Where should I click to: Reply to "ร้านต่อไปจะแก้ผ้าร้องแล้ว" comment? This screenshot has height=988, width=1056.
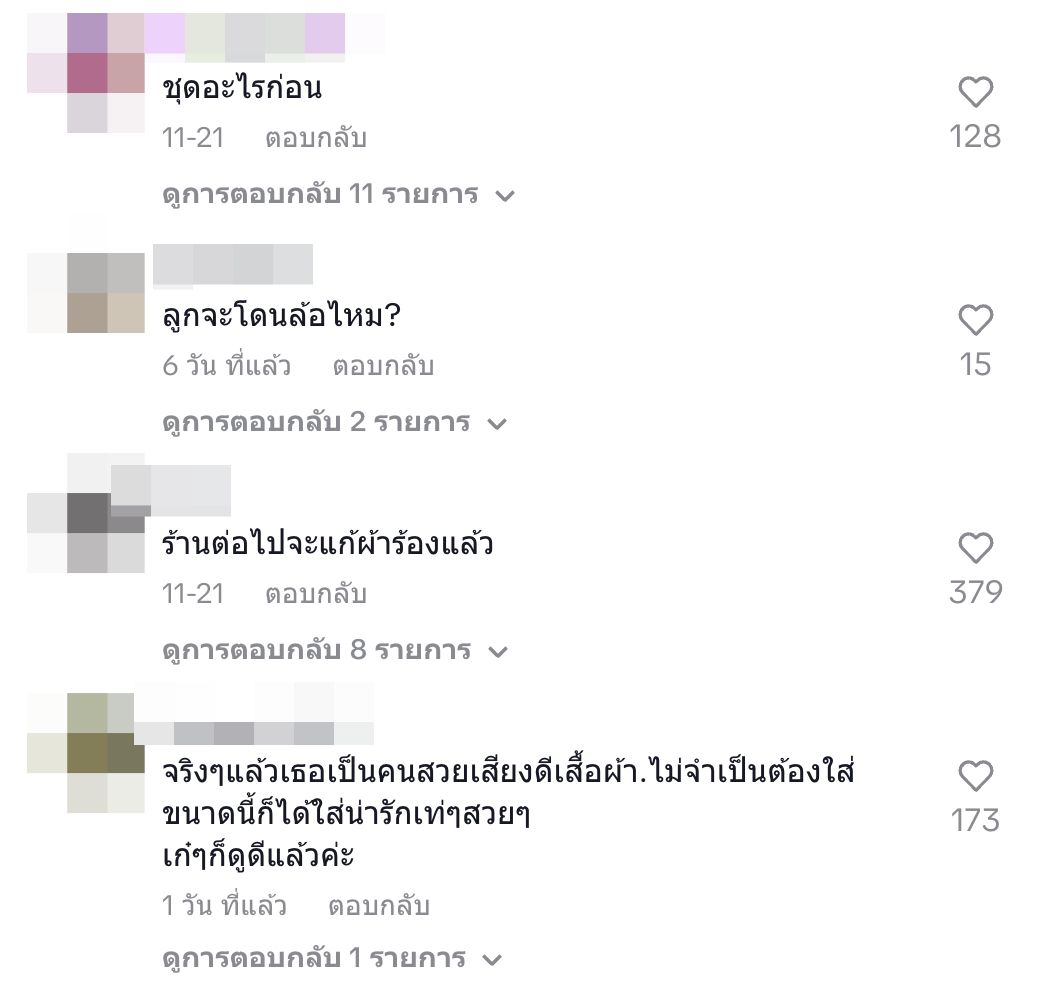click(316, 594)
